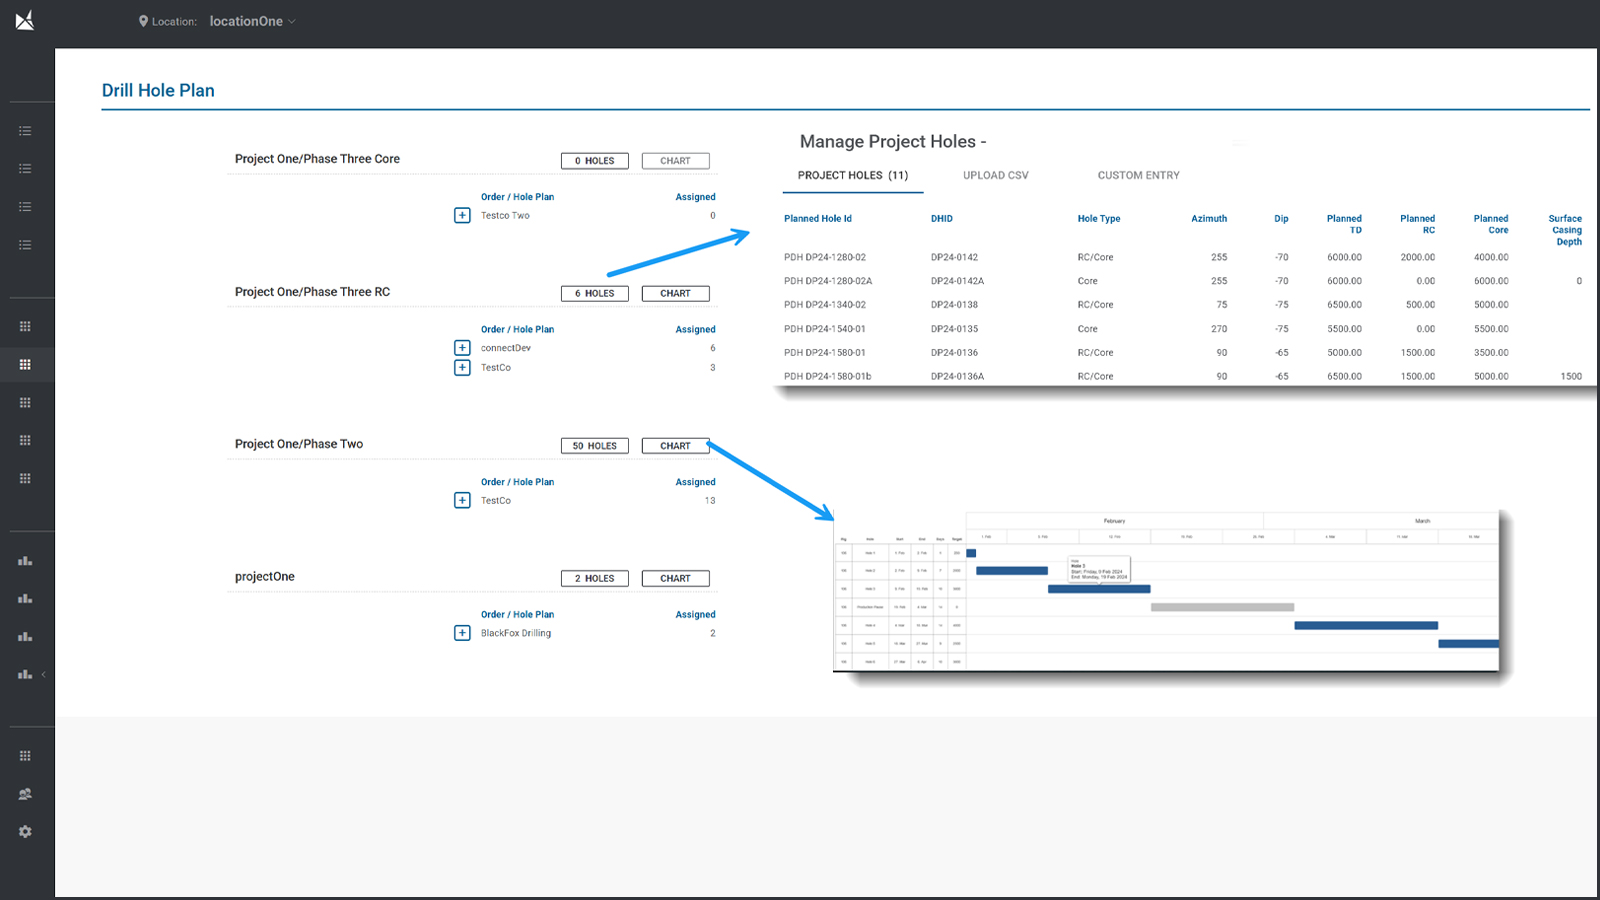Open the users icon in the sidebar
The height and width of the screenshot is (900, 1600).
click(25, 794)
